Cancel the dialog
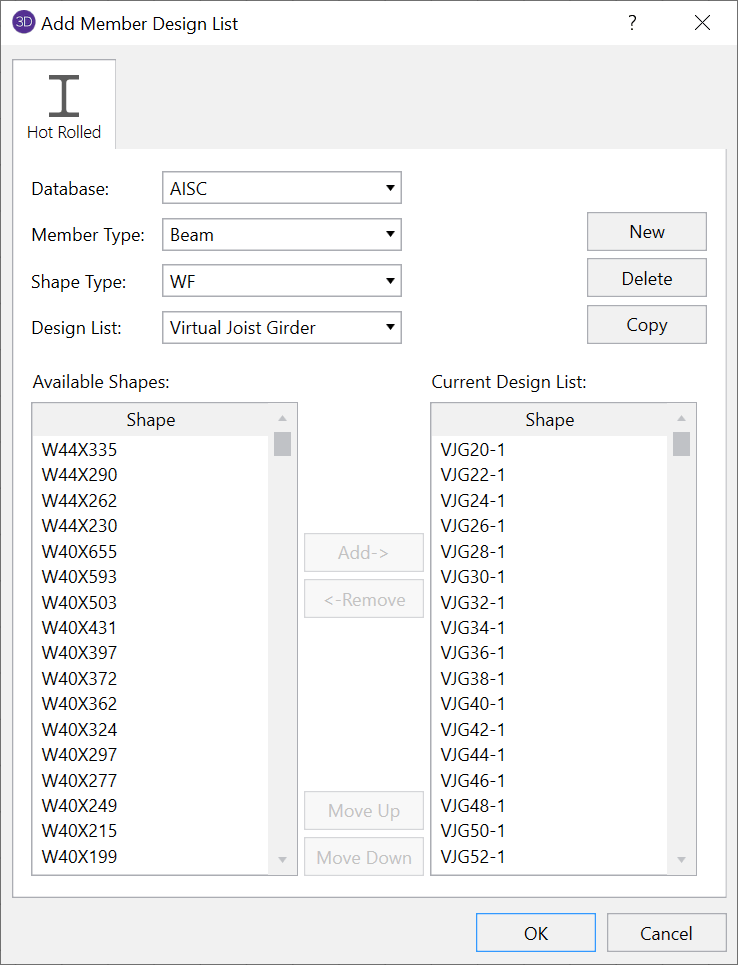 coord(666,933)
